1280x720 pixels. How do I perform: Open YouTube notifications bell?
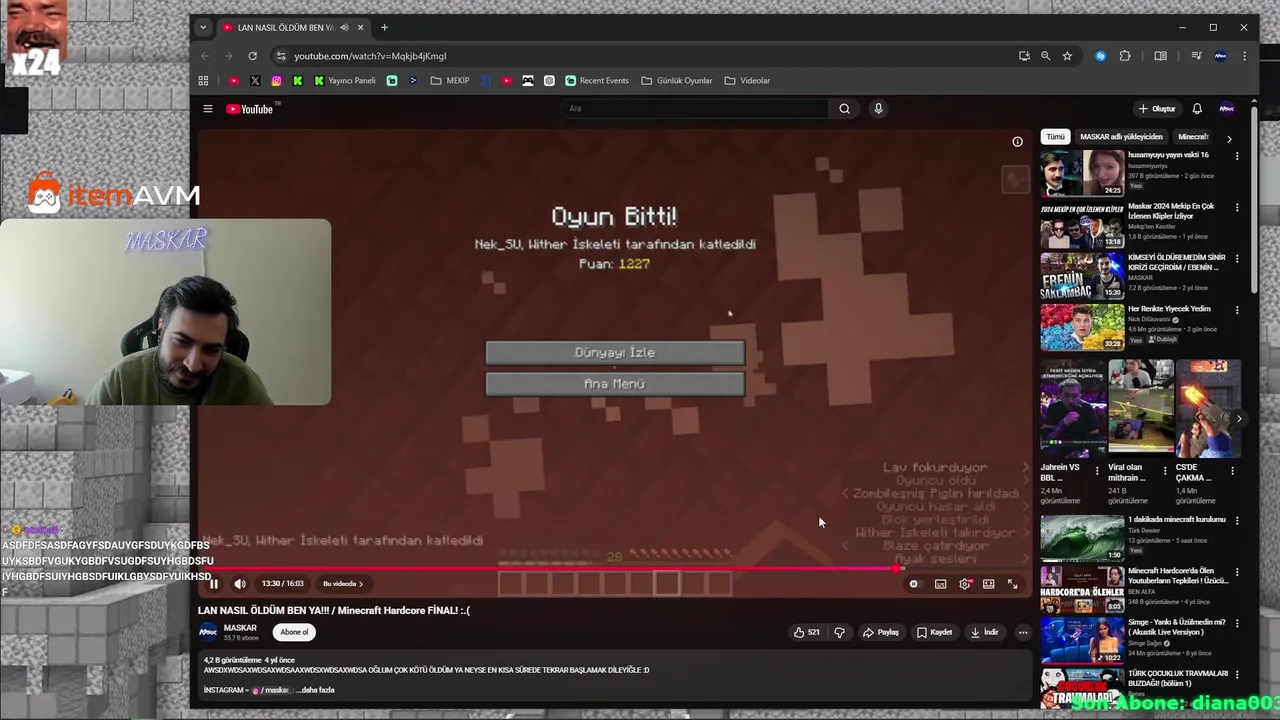(1197, 109)
